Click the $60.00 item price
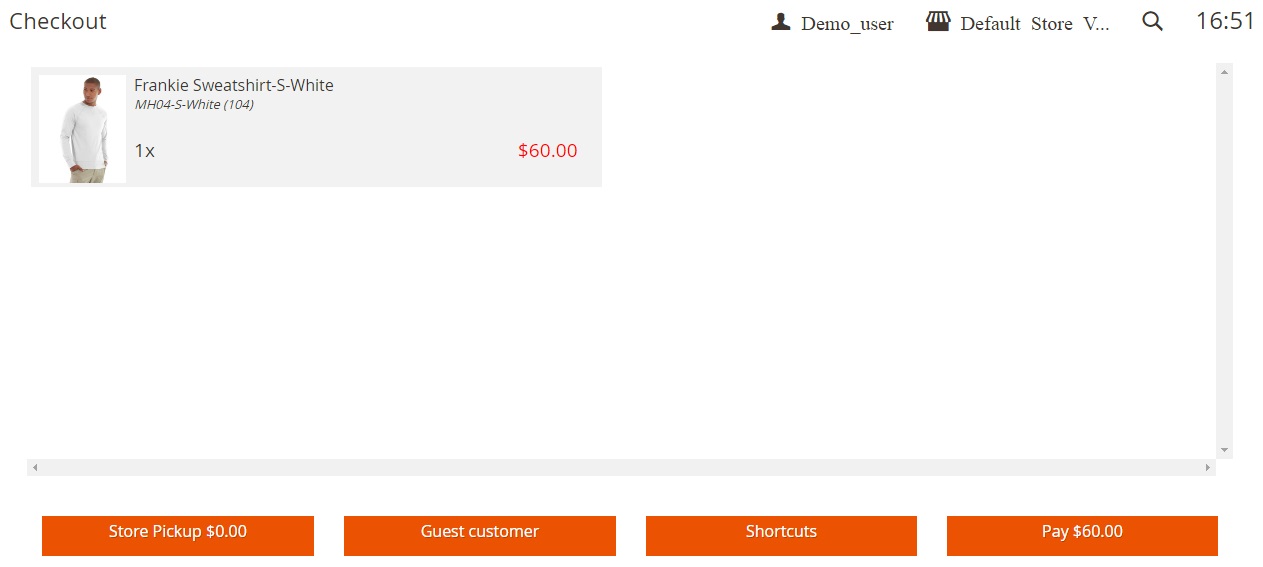This screenshot has width=1263, height=567. tap(547, 151)
